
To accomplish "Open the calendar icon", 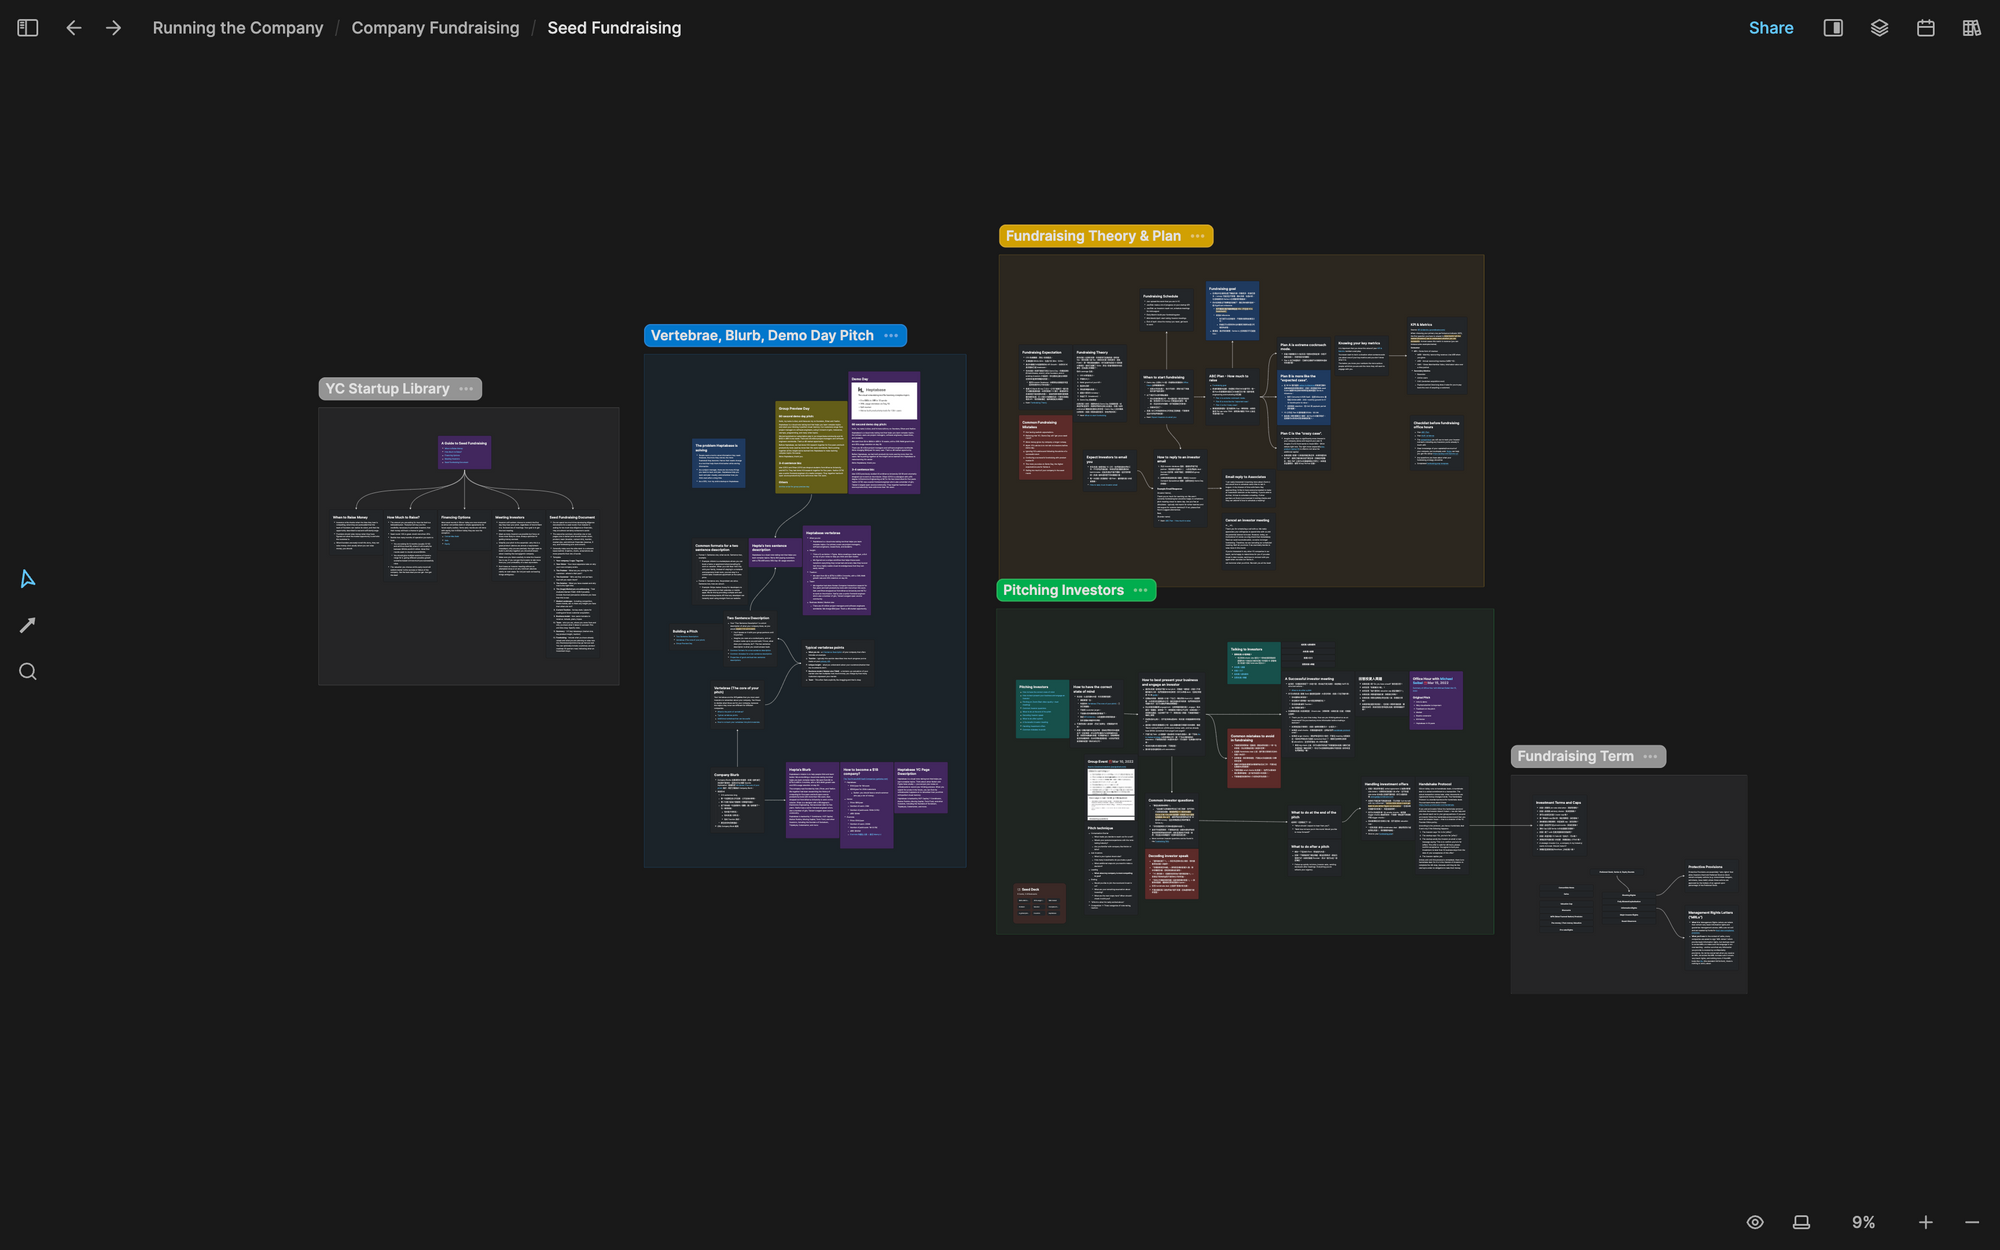I will point(1925,28).
